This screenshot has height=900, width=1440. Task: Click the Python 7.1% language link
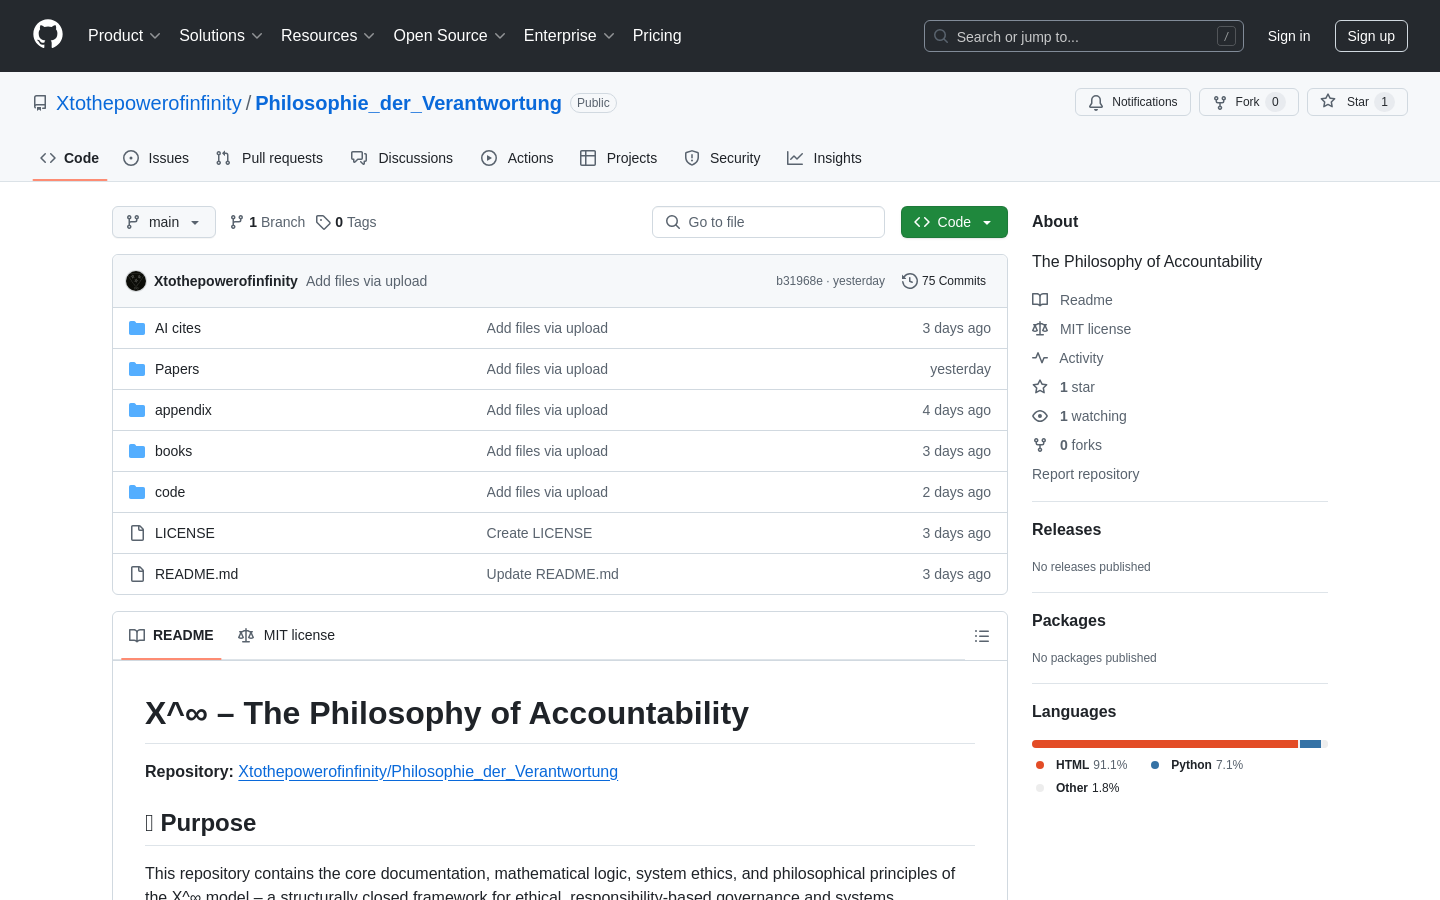pyautogui.click(x=1197, y=765)
